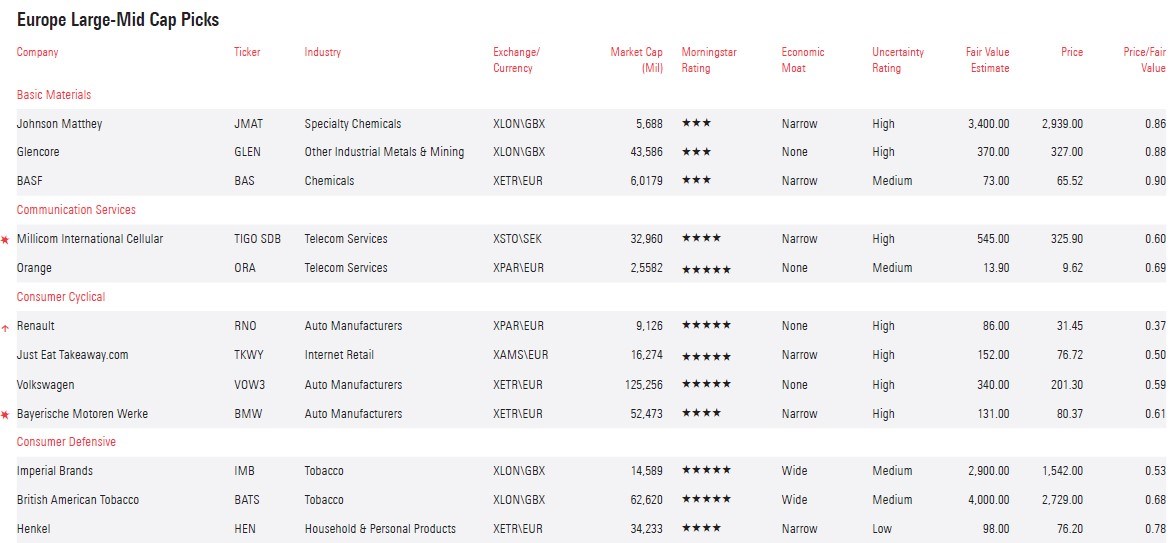Click the red star marker beside Millicom

click(x=5, y=240)
